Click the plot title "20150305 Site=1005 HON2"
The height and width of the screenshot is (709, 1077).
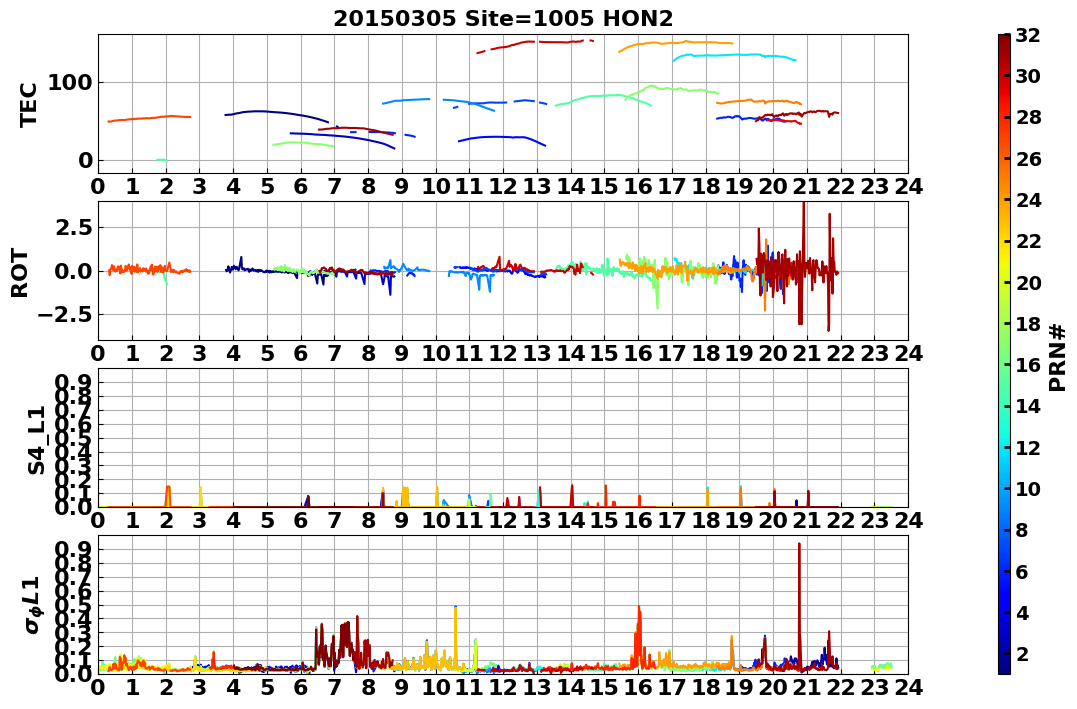click(503, 19)
